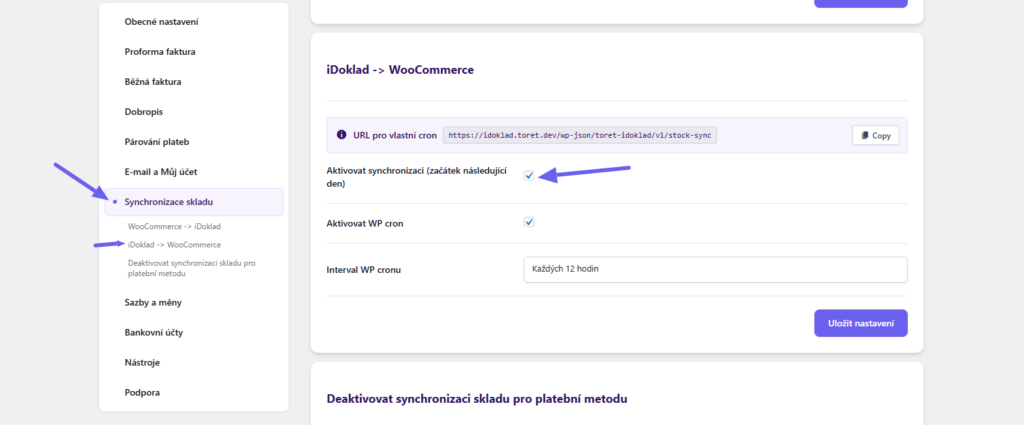Select Běžná faktura in sidebar

153,81
